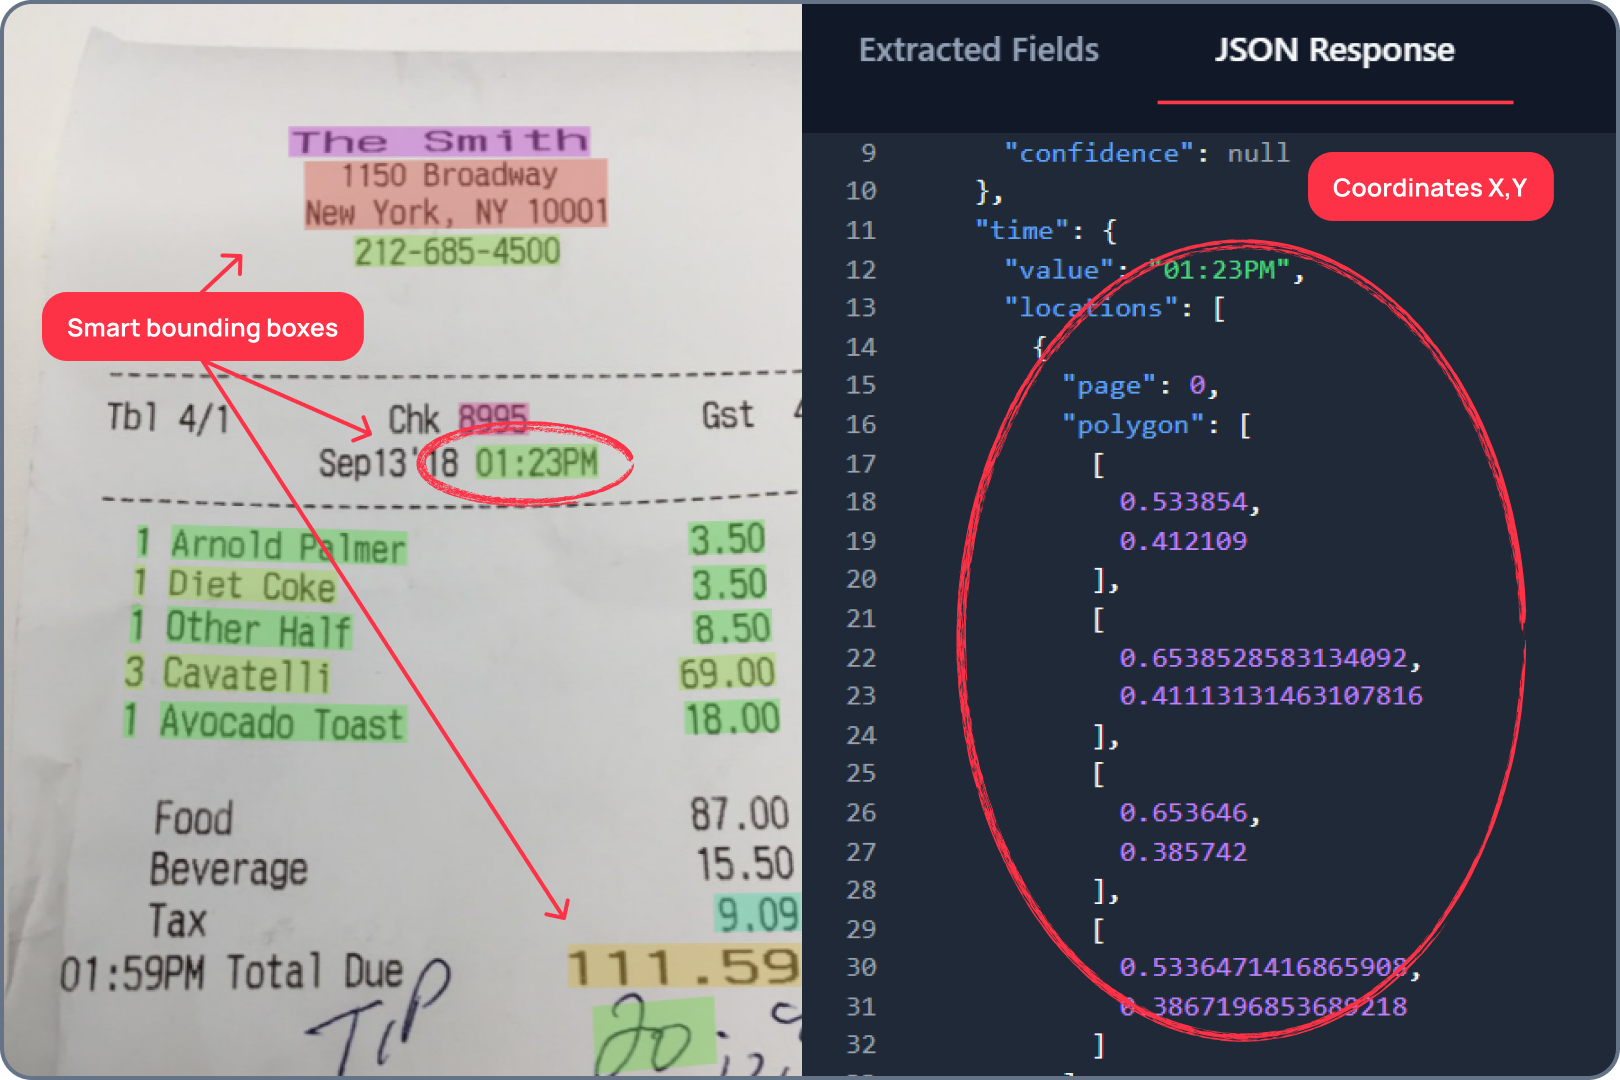Click the 'Cavatelli' line item

pos(246,674)
